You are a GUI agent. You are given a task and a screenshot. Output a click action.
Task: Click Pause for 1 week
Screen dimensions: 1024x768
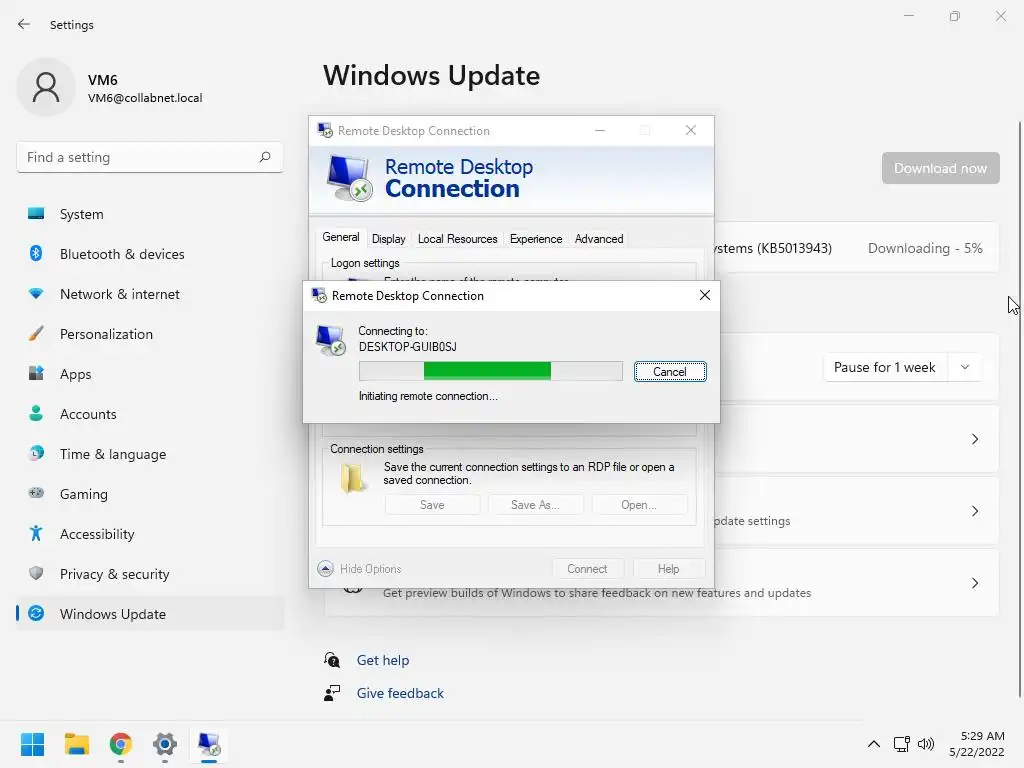[x=884, y=368]
